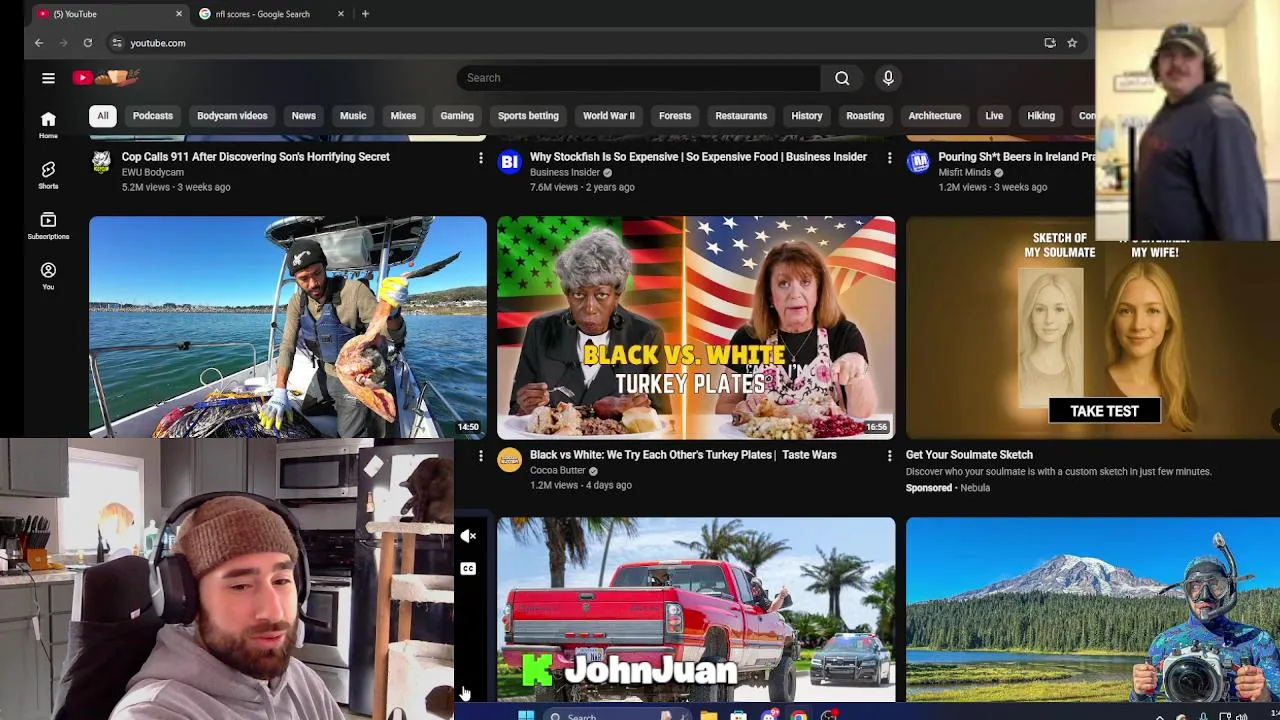Image resolution: width=1280 pixels, height=720 pixels.
Task: Open Get Your Soulmate Sketch ad title
Action: (x=969, y=455)
